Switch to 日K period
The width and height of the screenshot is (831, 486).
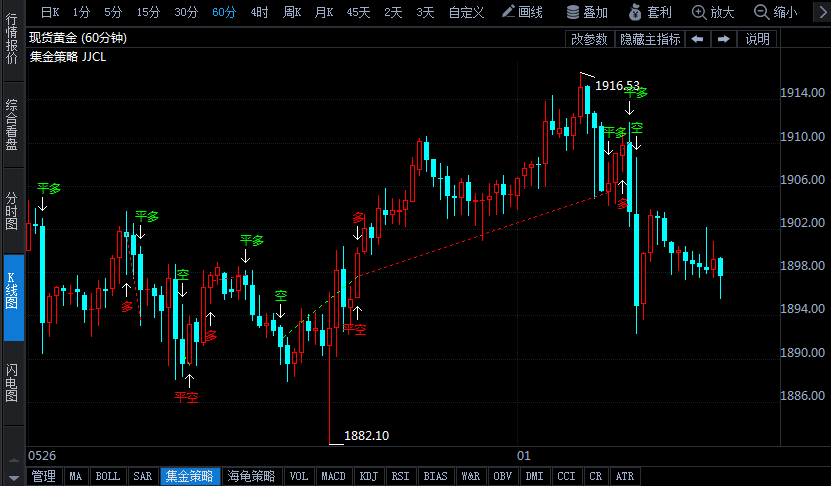[x=50, y=12]
